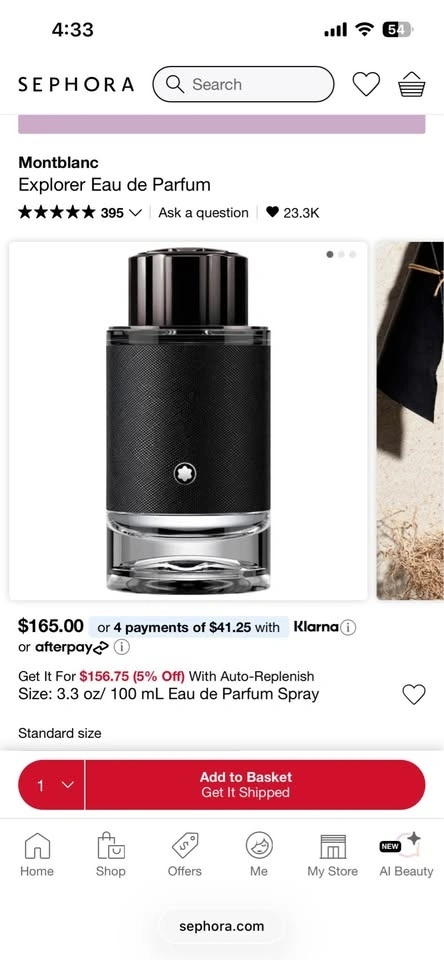Image resolution: width=444 pixels, height=960 pixels.
Task: View the next product image thumbnail
Action: [x=410, y=421]
